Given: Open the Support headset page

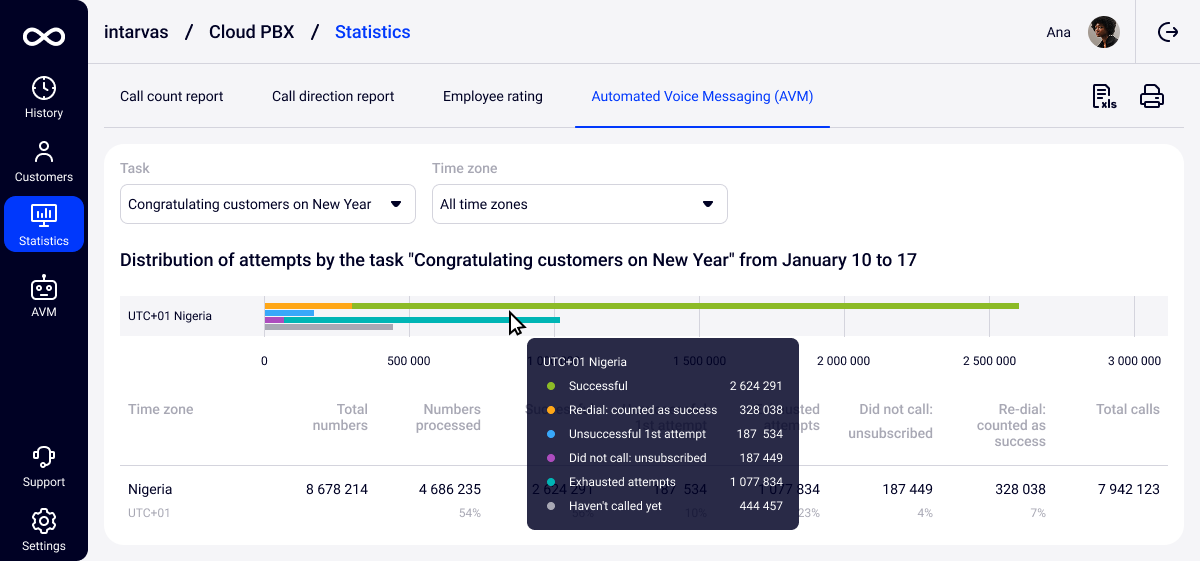Looking at the screenshot, I should (x=44, y=467).
